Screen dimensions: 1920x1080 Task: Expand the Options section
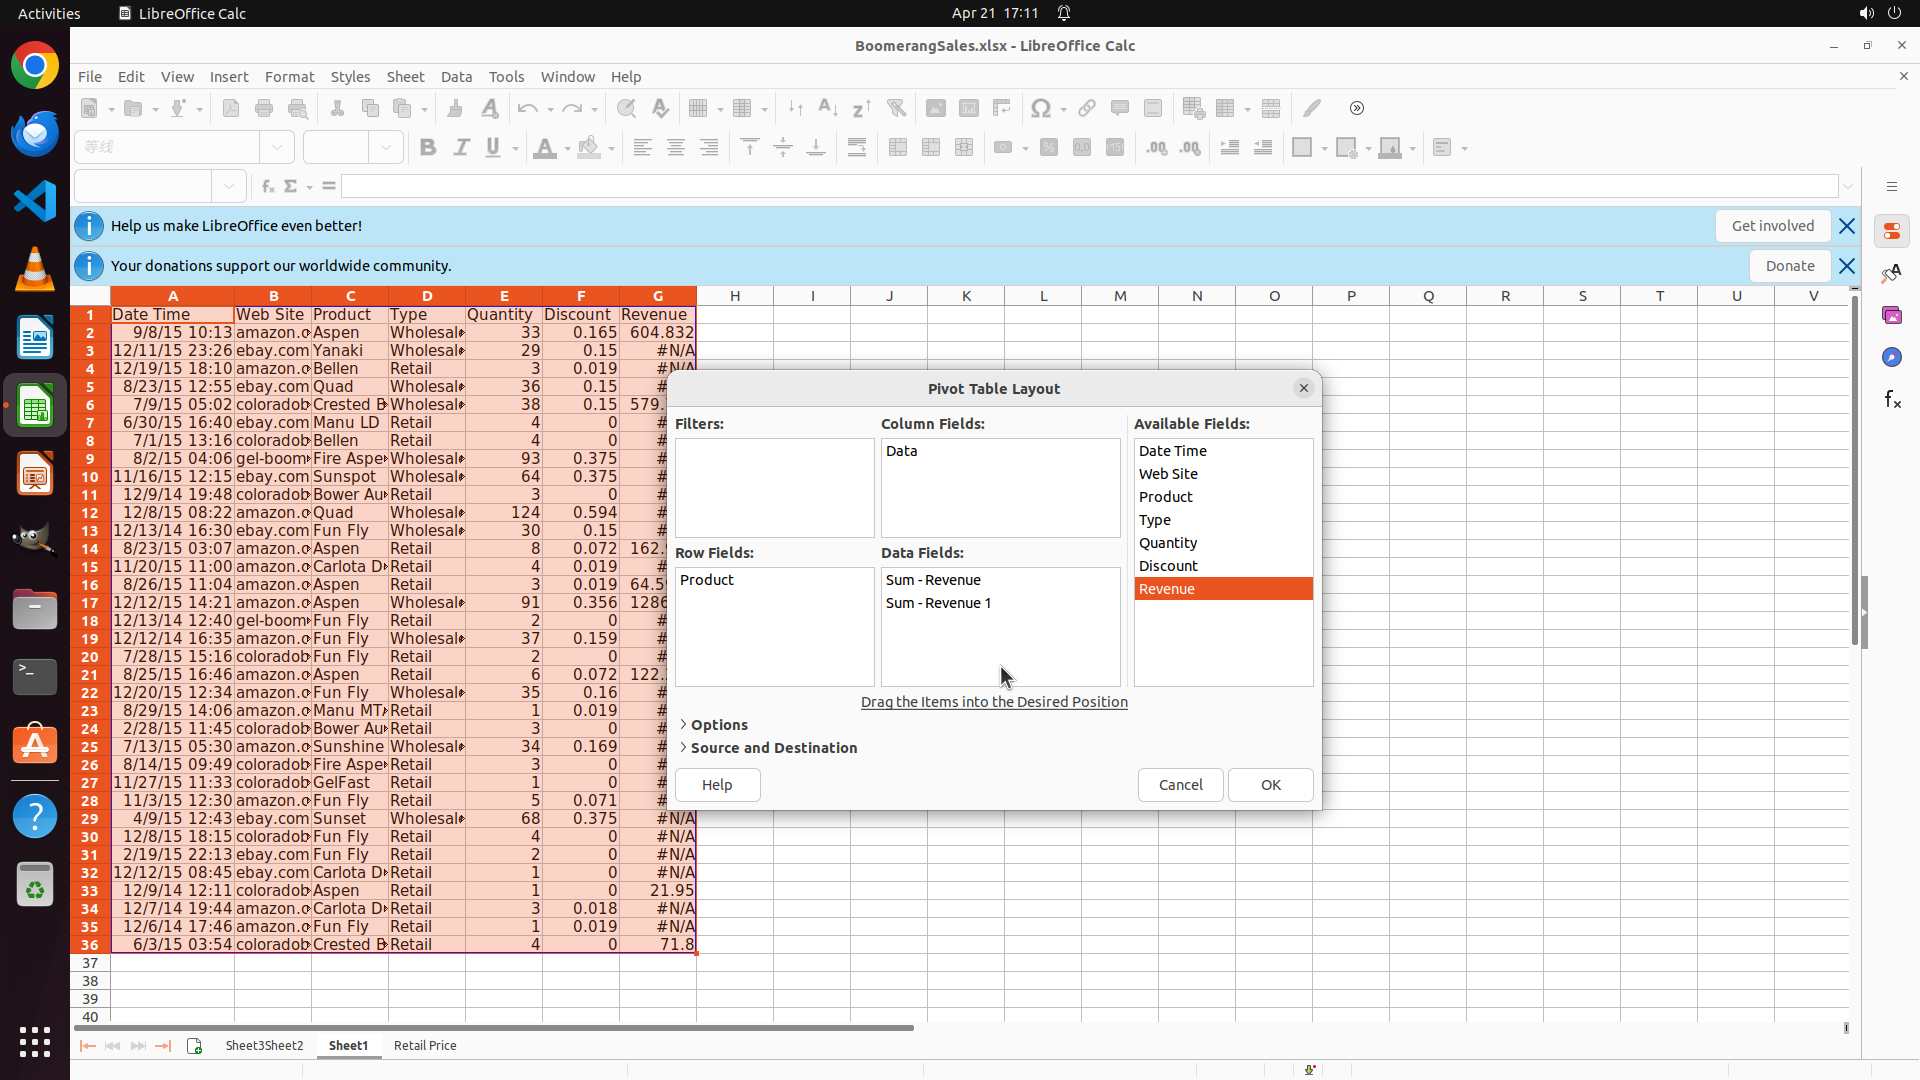(x=718, y=725)
